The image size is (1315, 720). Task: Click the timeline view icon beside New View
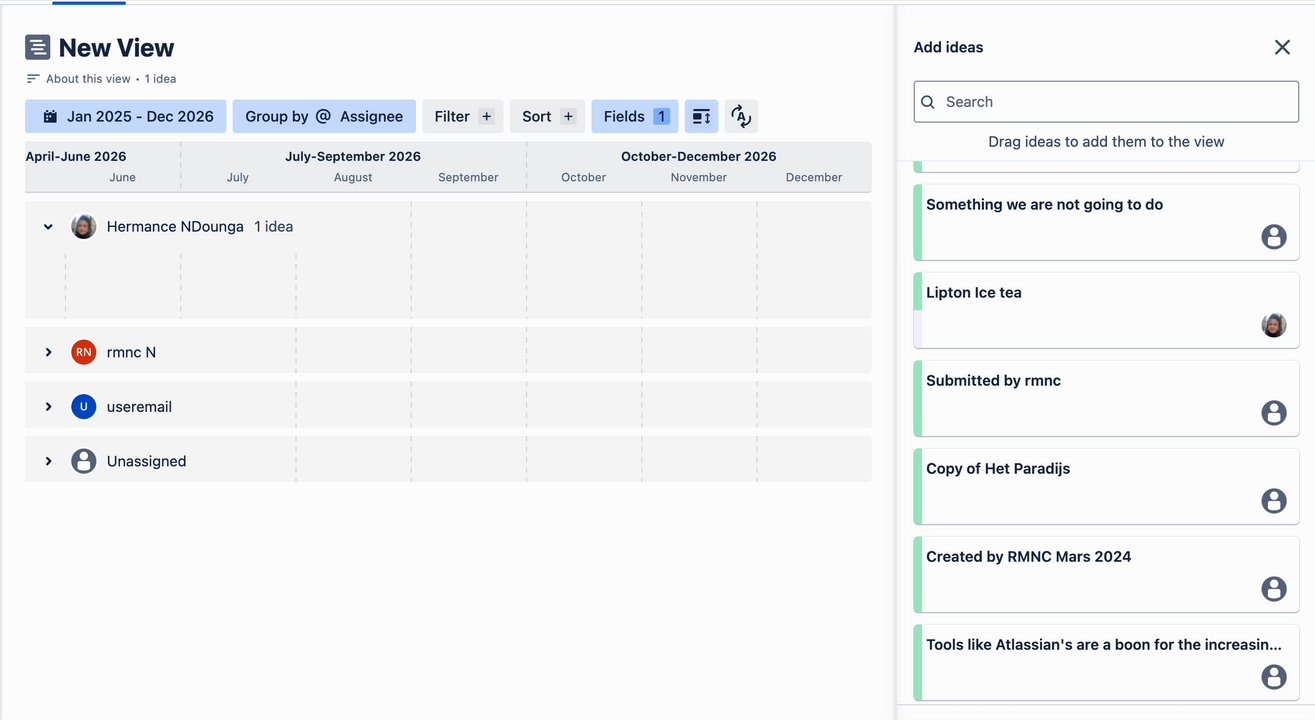38,47
